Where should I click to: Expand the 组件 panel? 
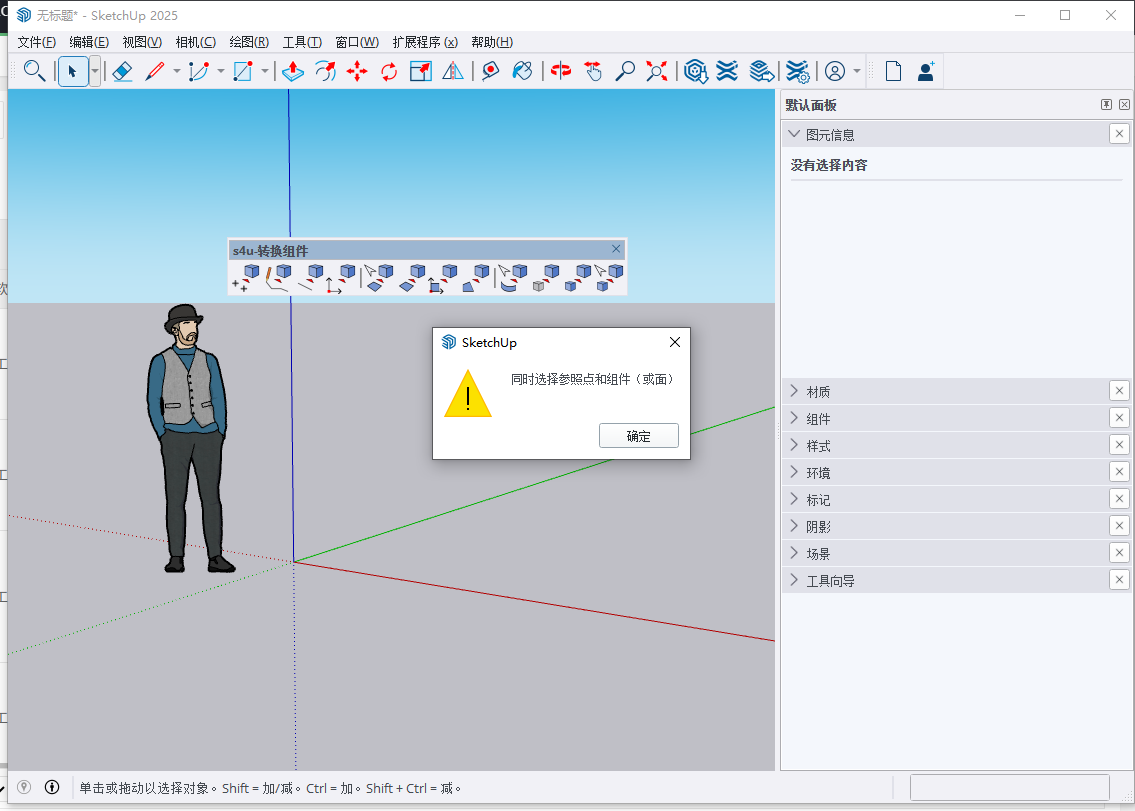(794, 418)
